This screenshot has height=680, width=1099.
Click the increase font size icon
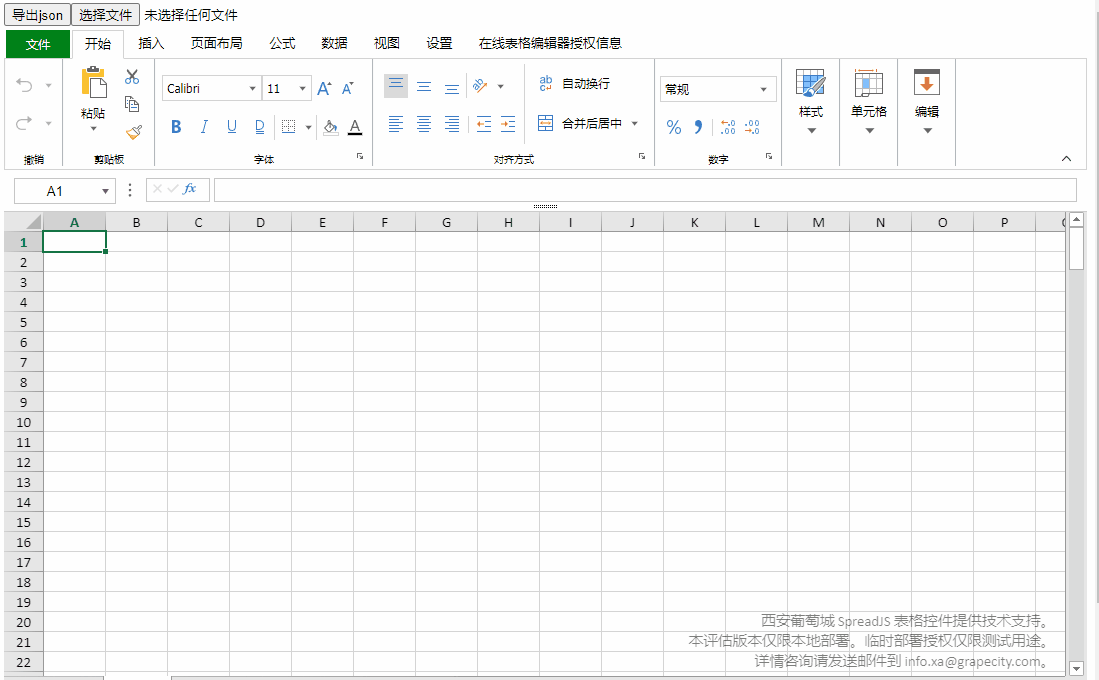coord(323,88)
